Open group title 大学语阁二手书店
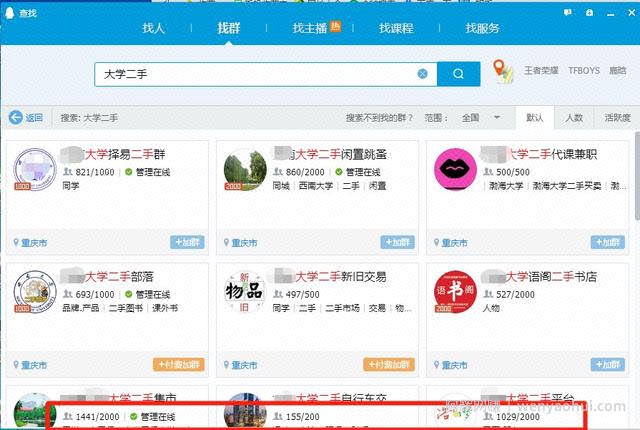 539,277
